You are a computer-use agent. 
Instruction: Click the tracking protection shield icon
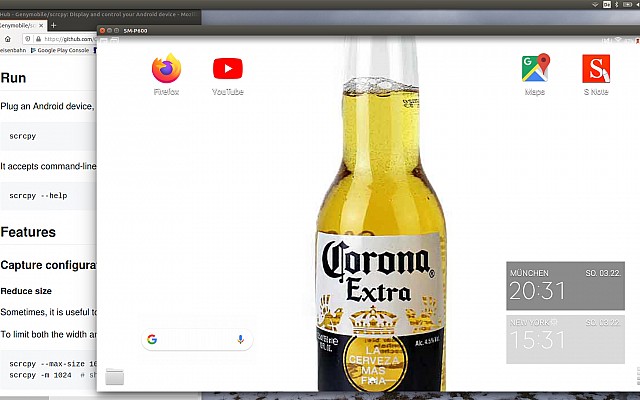click(x=27, y=39)
